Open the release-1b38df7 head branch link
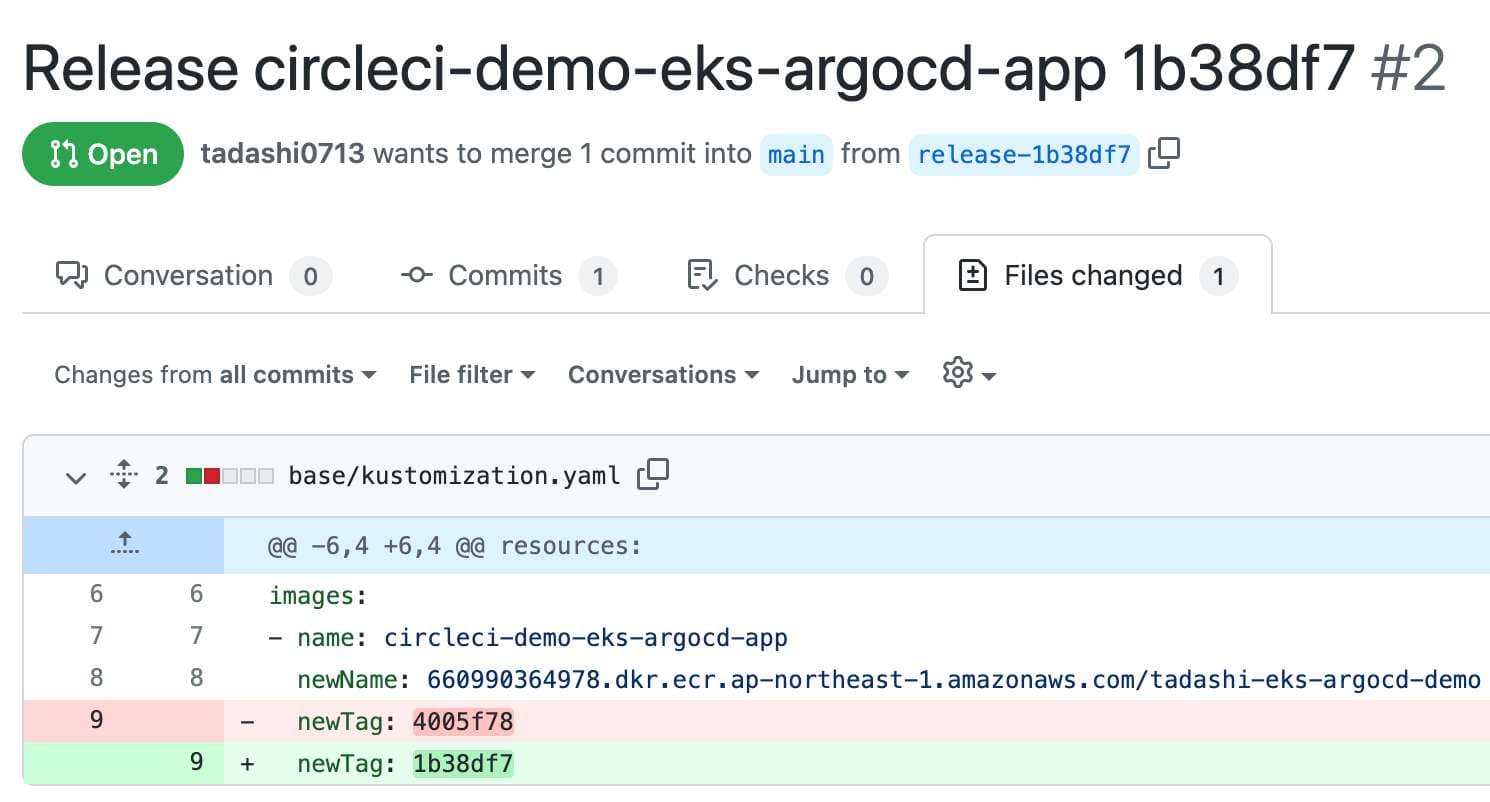1490x802 pixels. click(1024, 155)
